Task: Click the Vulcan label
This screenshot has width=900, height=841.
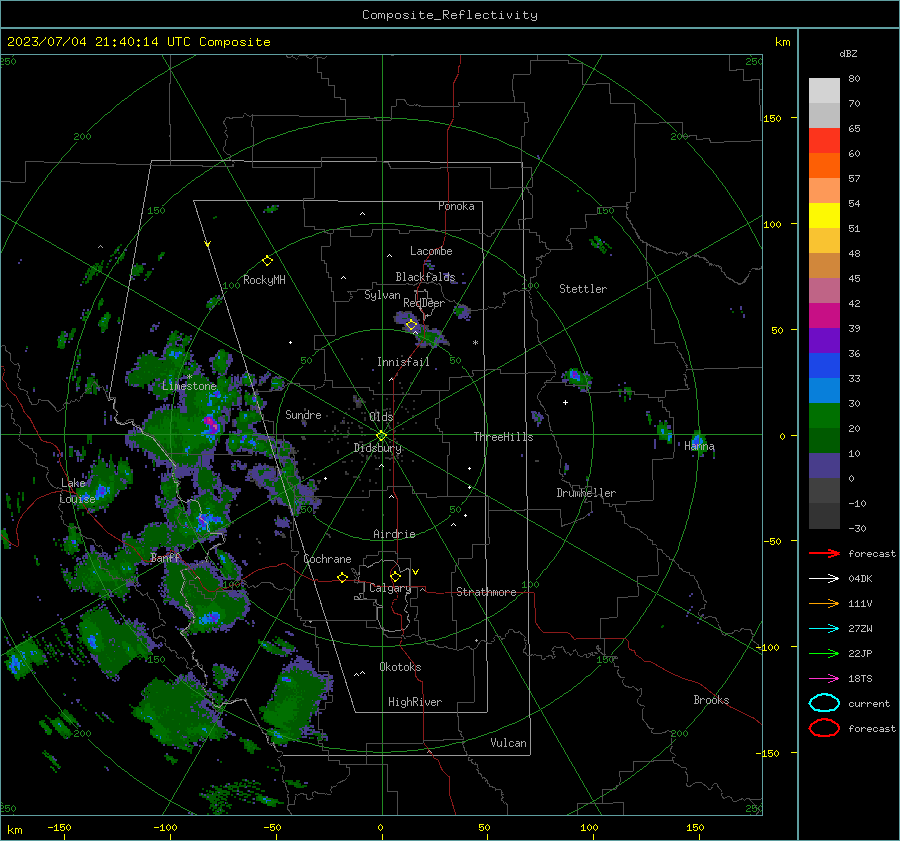Action: 508,743
